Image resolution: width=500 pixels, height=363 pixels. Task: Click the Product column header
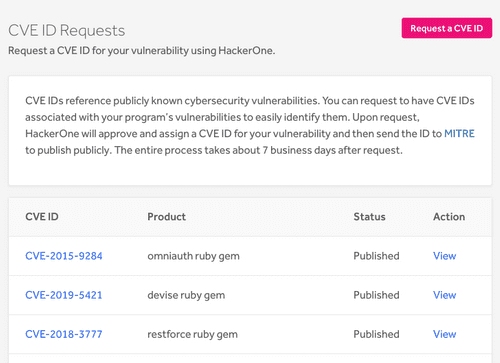pyautogui.click(x=167, y=217)
